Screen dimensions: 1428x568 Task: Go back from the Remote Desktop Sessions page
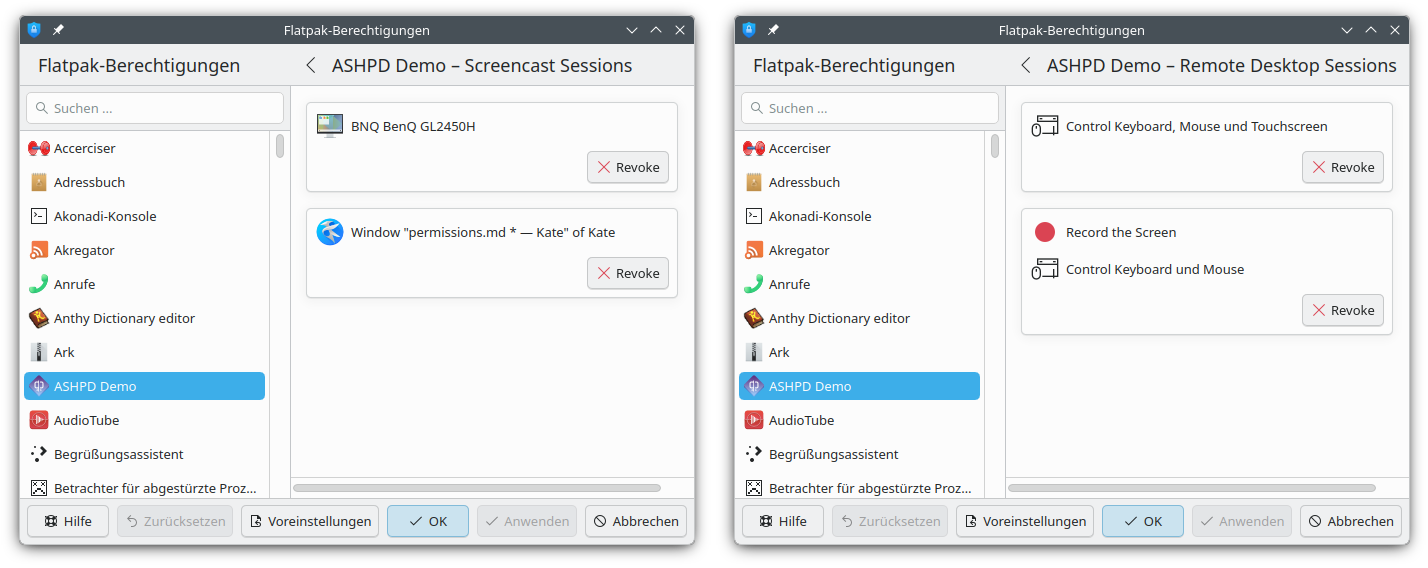pyautogui.click(x=1026, y=65)
